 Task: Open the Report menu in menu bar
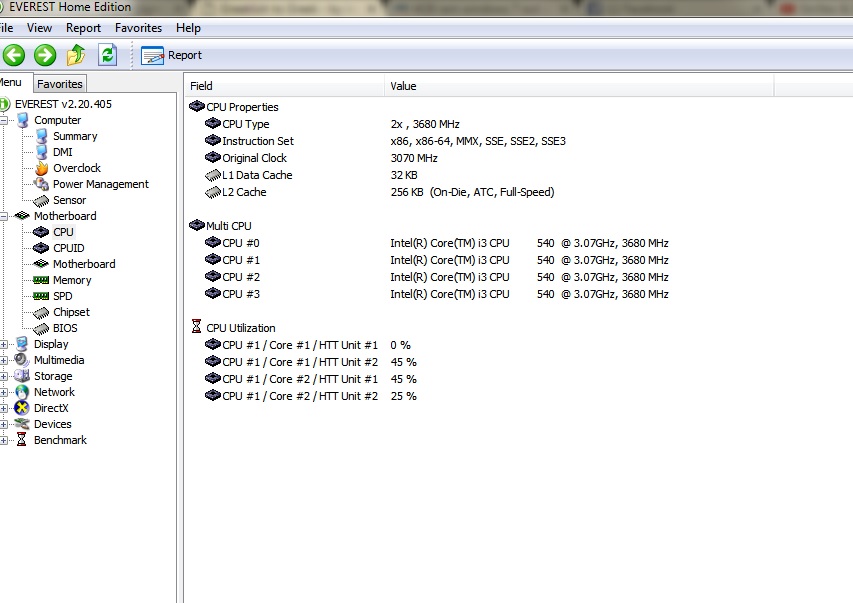[x=83, y=28]
